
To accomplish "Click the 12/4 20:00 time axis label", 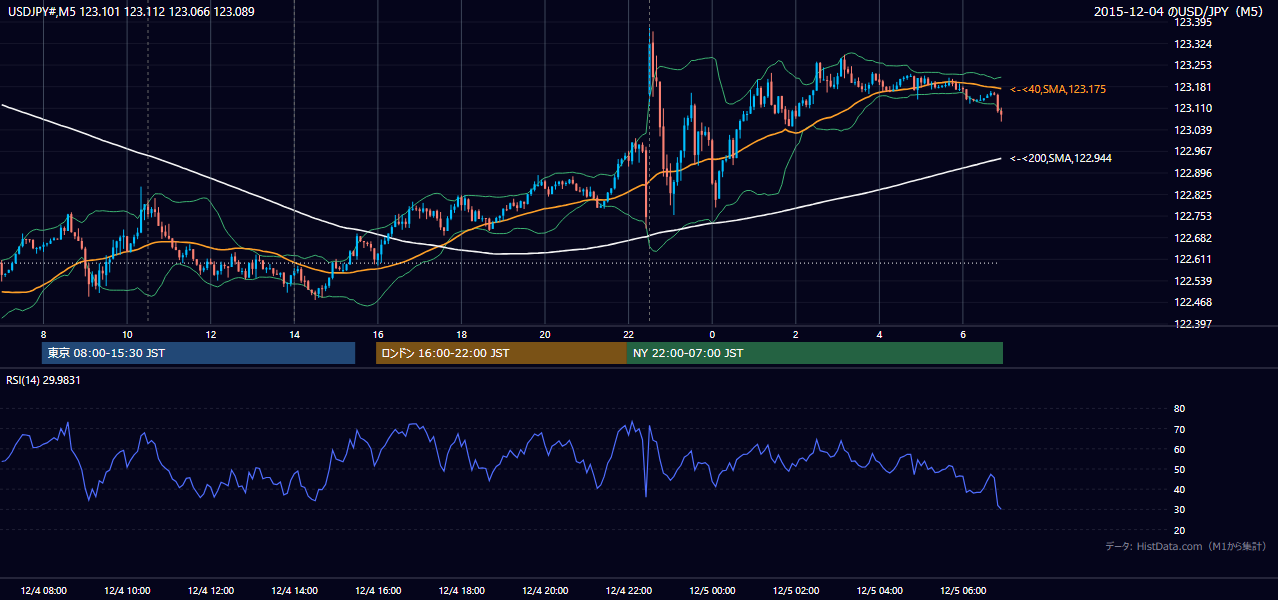I will (544, 590).
